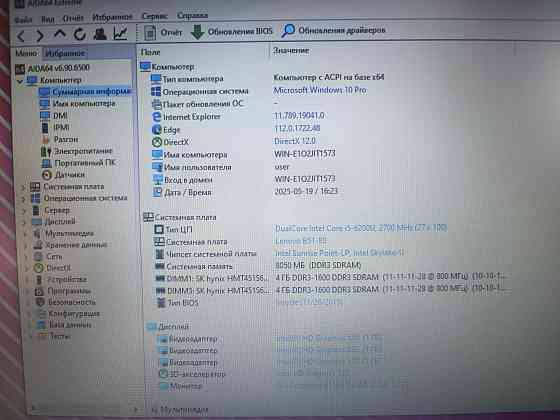560x420 pixels.
Task: Click the Конфигурация icon in tree
Action: click(x=41, y=314)
